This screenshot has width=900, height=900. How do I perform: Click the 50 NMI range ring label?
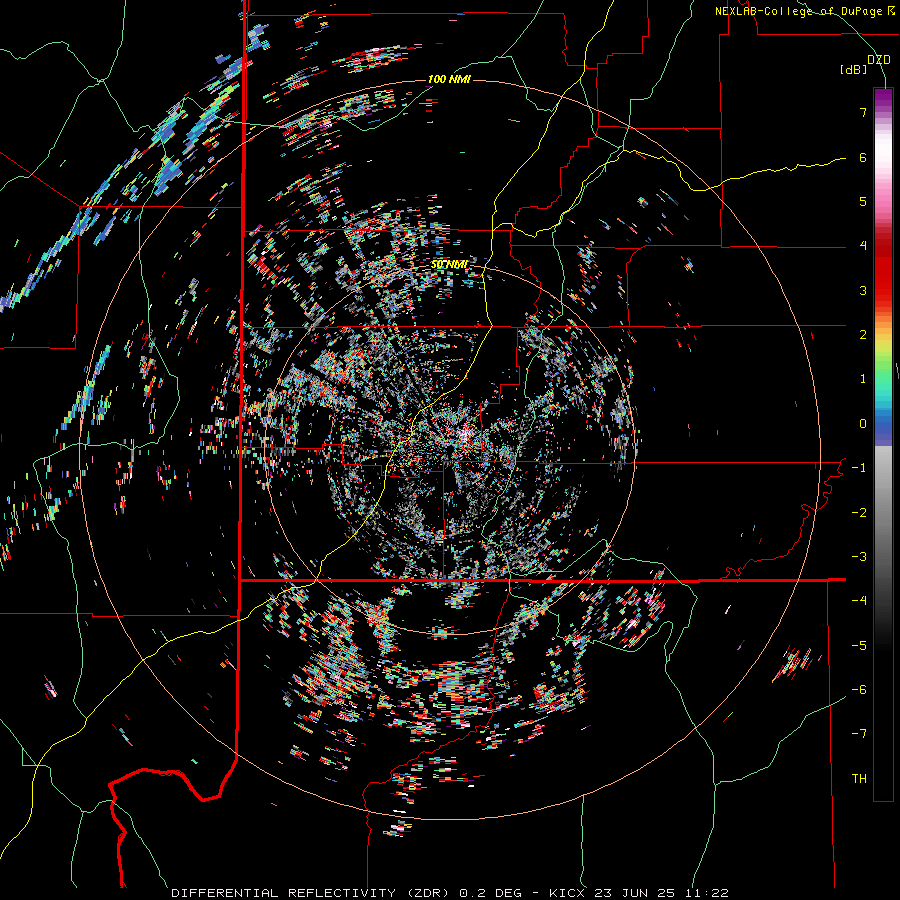[x=449, y=265]
